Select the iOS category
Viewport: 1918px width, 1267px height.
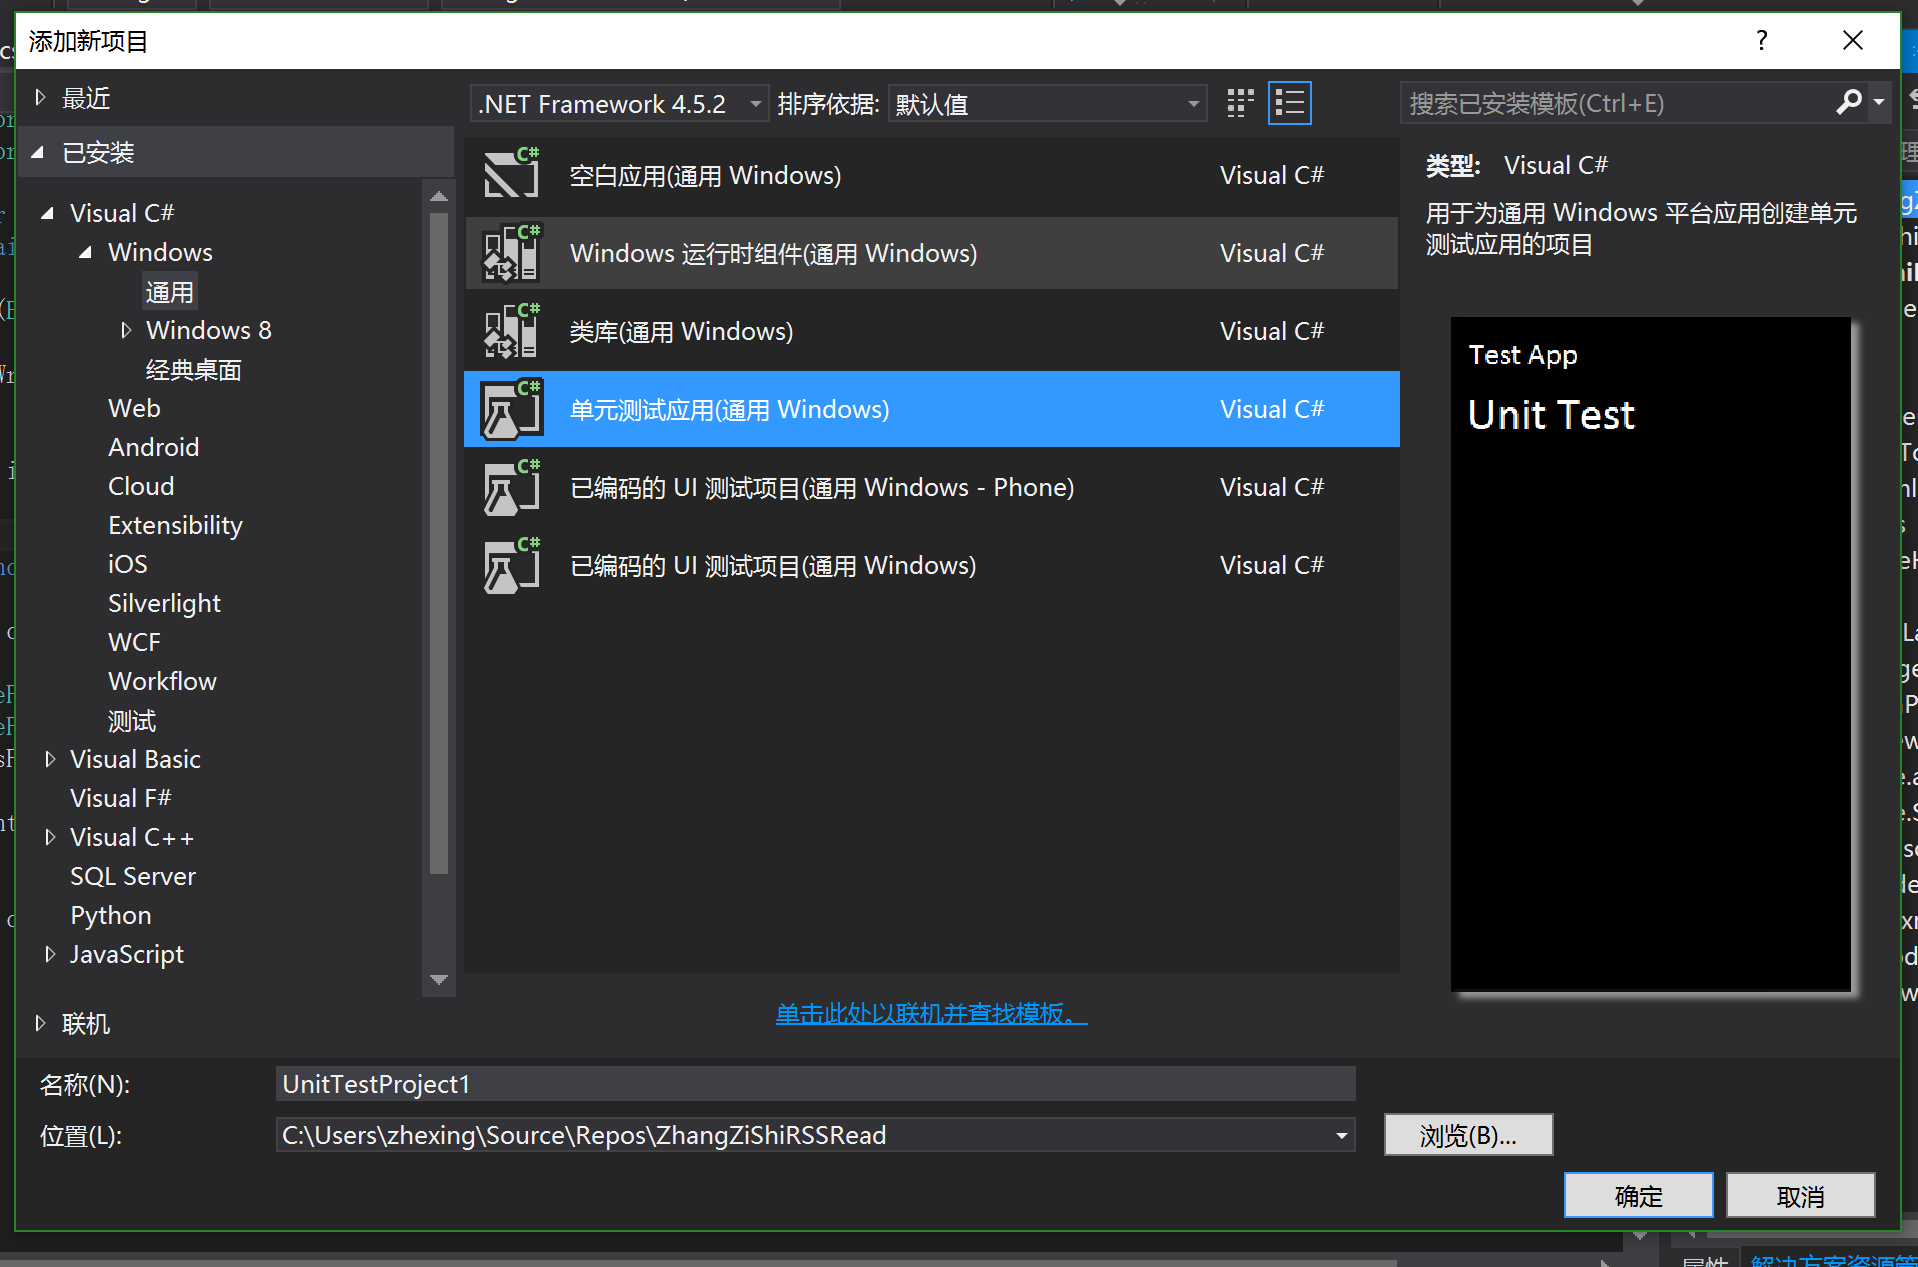pyautogui.click(x=128, y=564)
